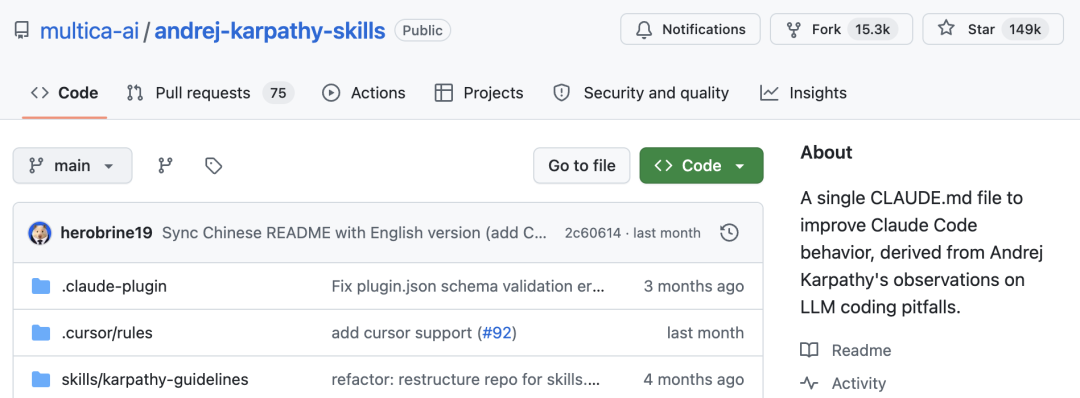The height and width of the screenshot is (398, 1080).
Task: Click the skills/karpathy-guidelines folder icon
Action: click(x=41, y=379)
